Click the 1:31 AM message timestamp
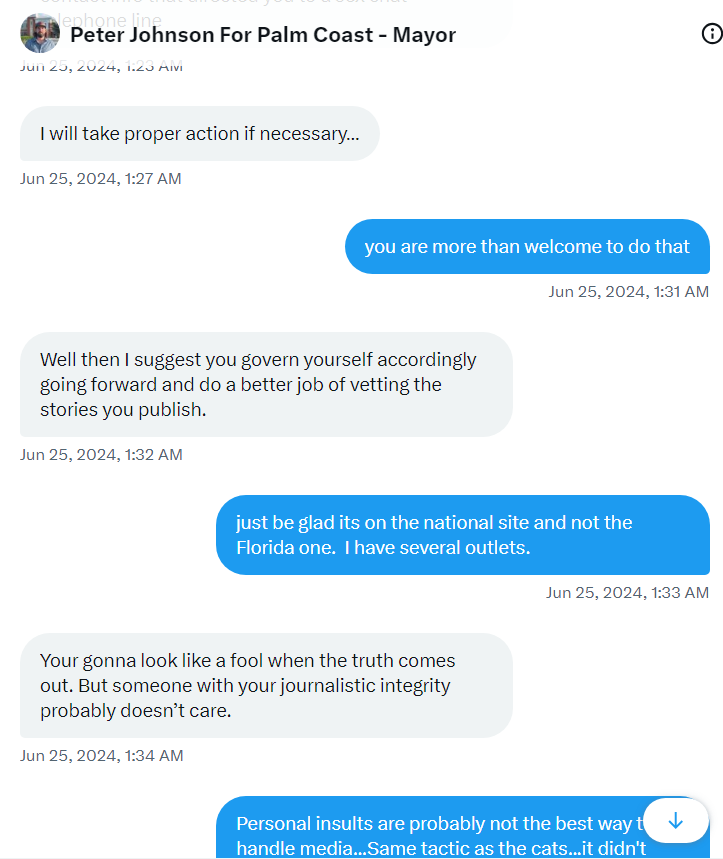Viewport: 723px width, 859px height. click(628, 292)
